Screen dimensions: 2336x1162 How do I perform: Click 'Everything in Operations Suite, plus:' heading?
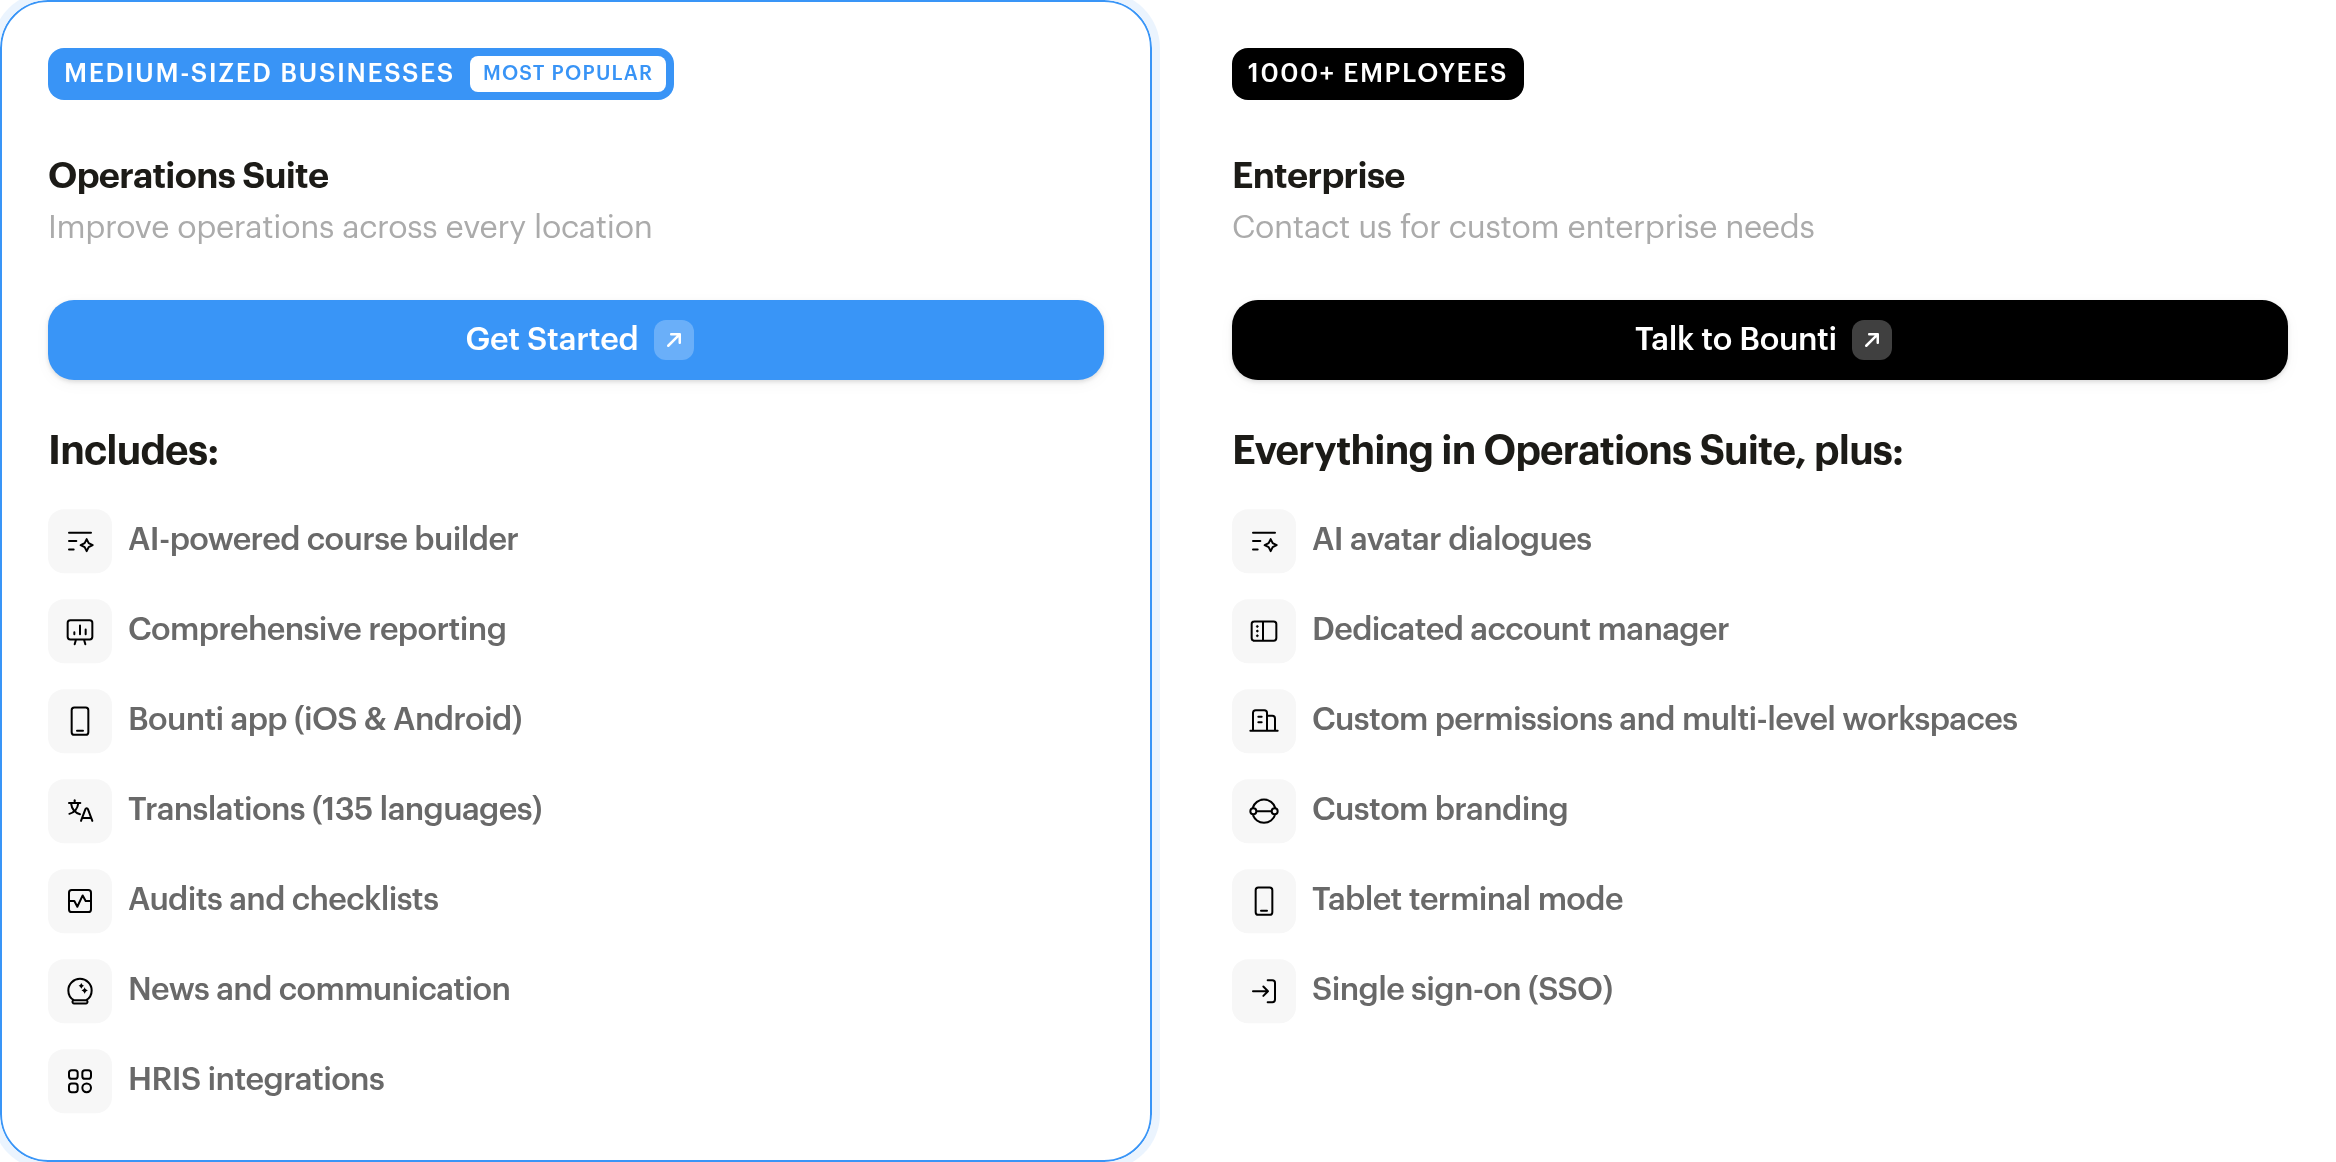click(x=1567, y=451)
